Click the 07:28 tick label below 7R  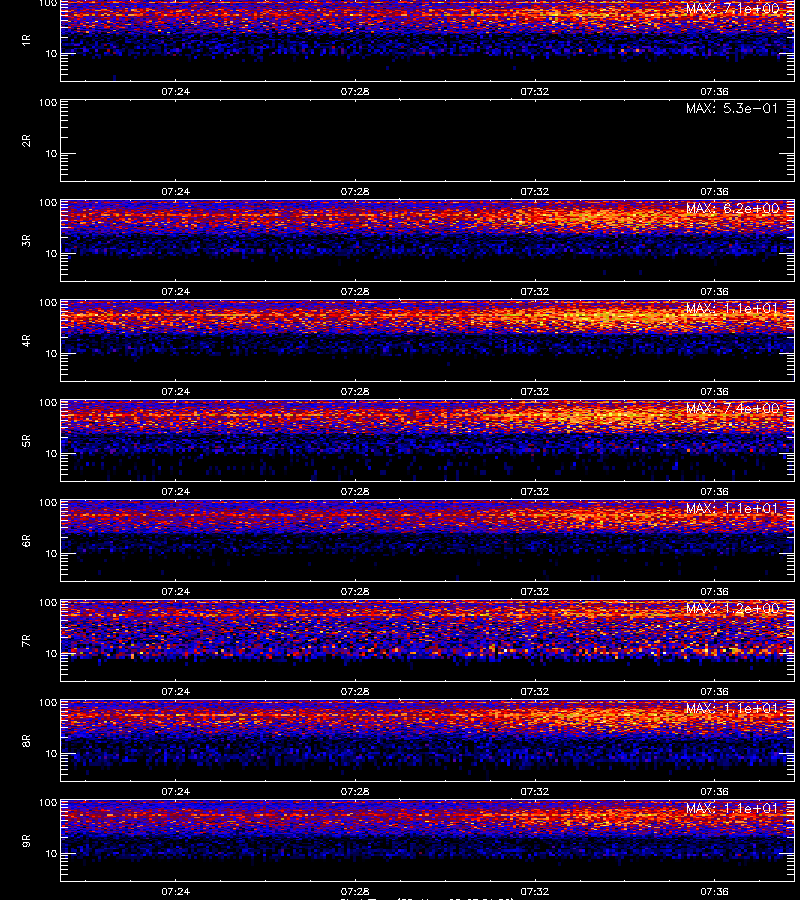tap(355, 692)
